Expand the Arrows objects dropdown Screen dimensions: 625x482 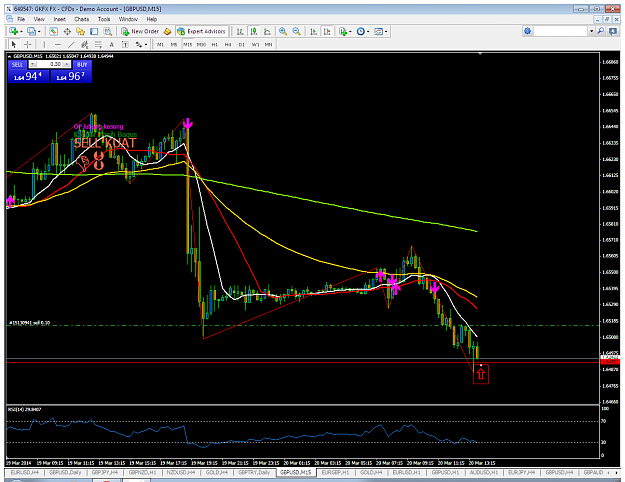pyautogui.click(x=146, y=44)
